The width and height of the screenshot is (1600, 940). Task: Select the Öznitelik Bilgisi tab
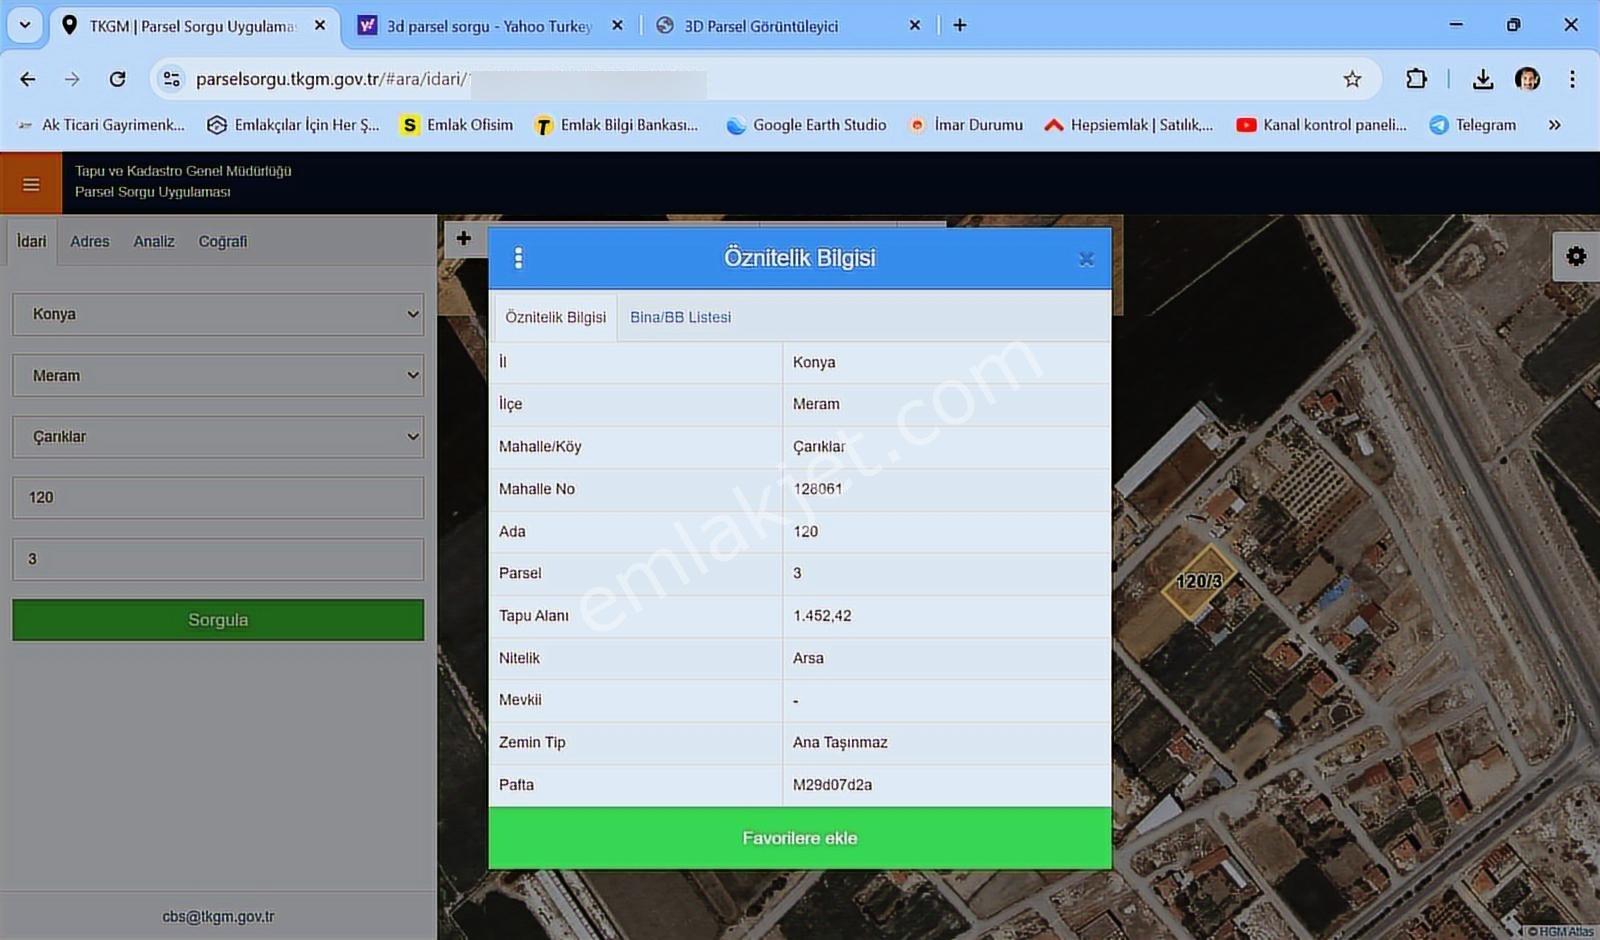[555, 317]
